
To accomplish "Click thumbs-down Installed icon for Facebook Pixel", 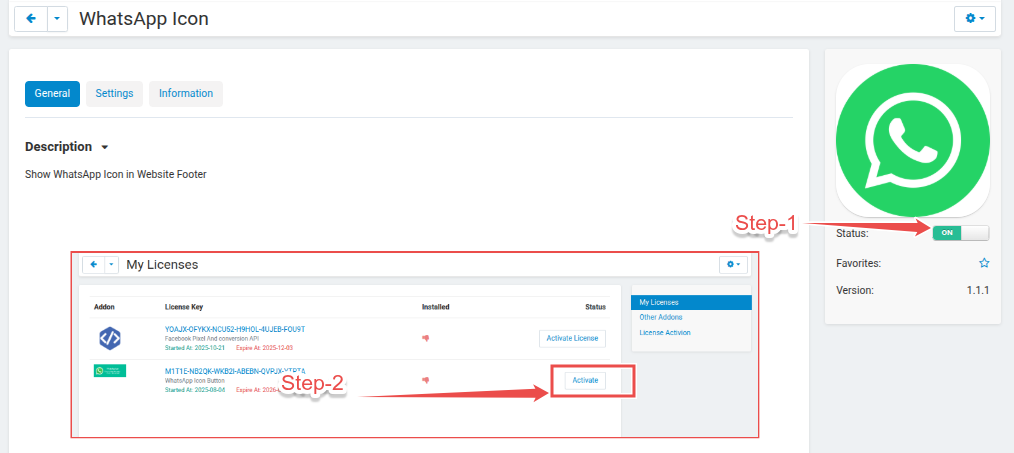I will [x=426, y=338].
